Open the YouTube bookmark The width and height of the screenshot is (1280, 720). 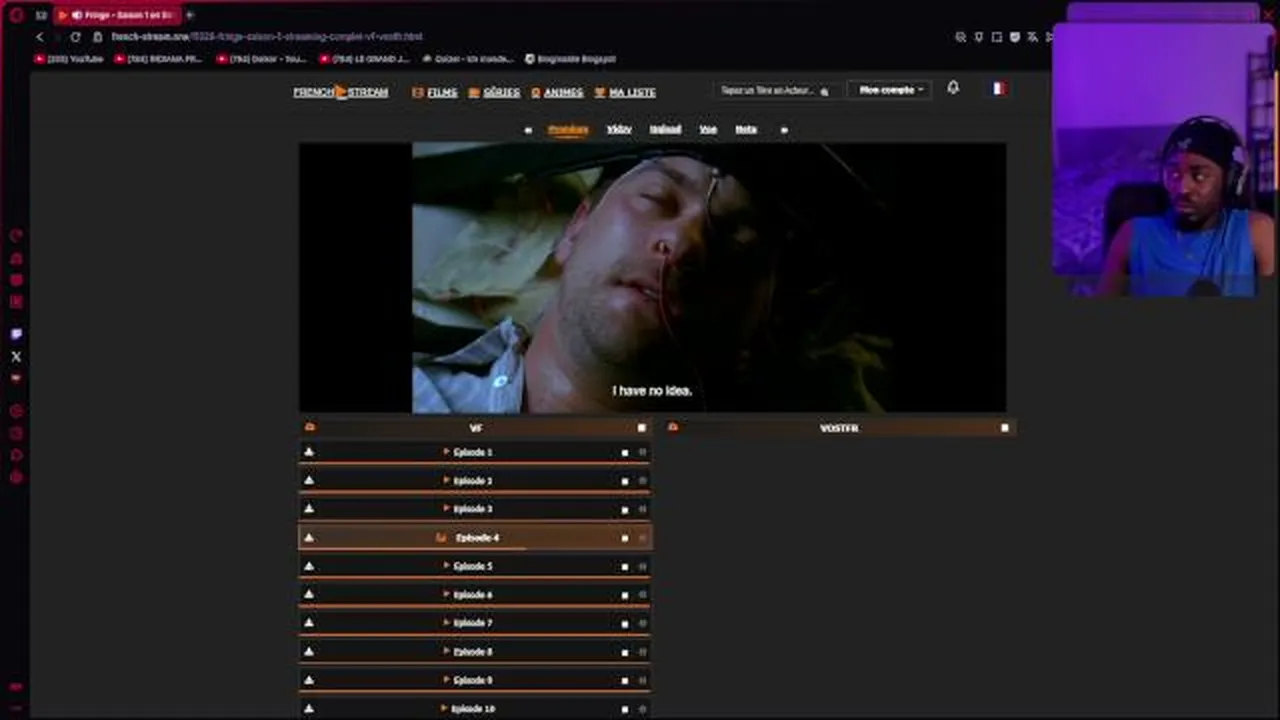click(69, 59)
